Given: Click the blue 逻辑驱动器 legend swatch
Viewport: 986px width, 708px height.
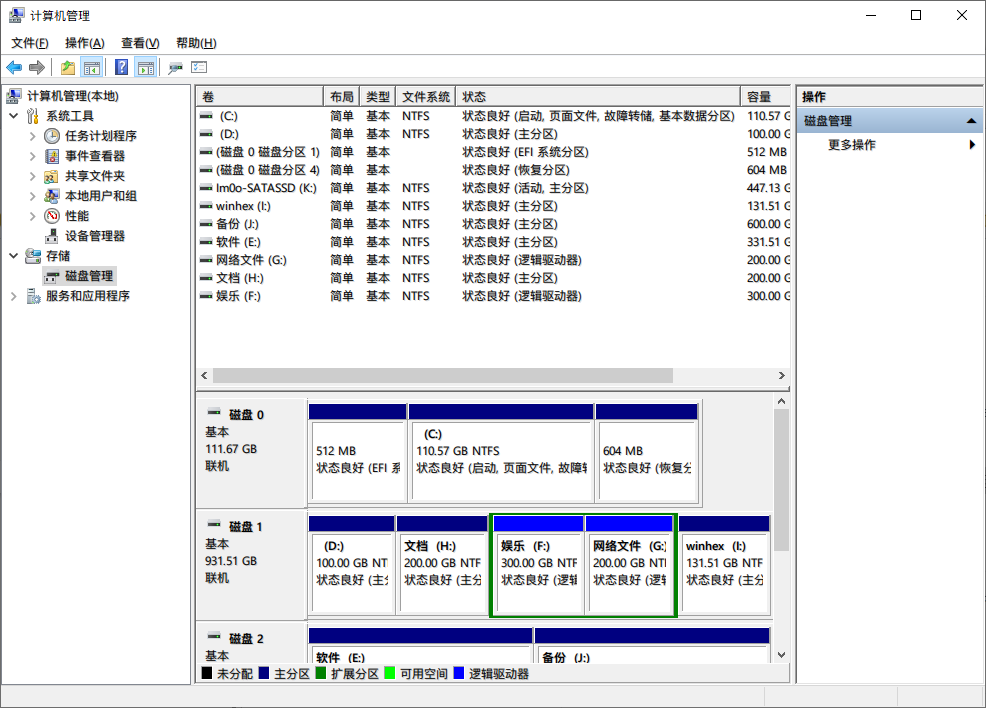Looking at the screenshot, I should [x=458, y=673].
